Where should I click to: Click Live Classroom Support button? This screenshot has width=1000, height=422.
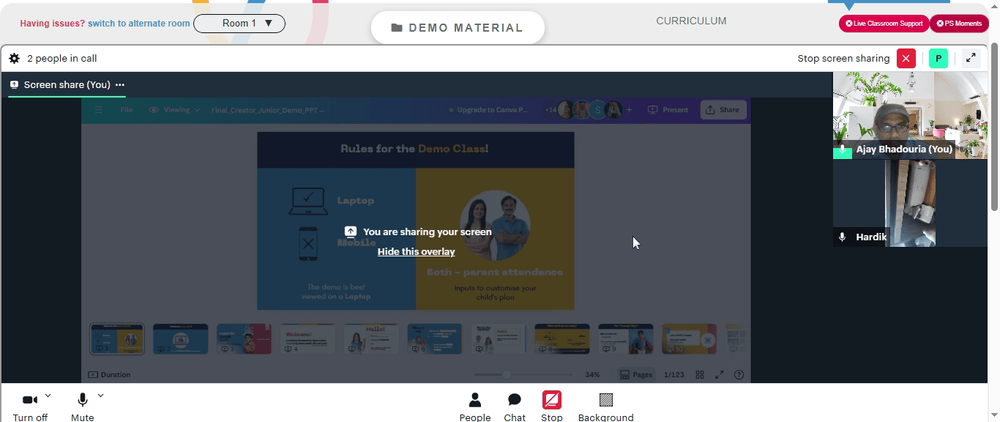[883, 24]
